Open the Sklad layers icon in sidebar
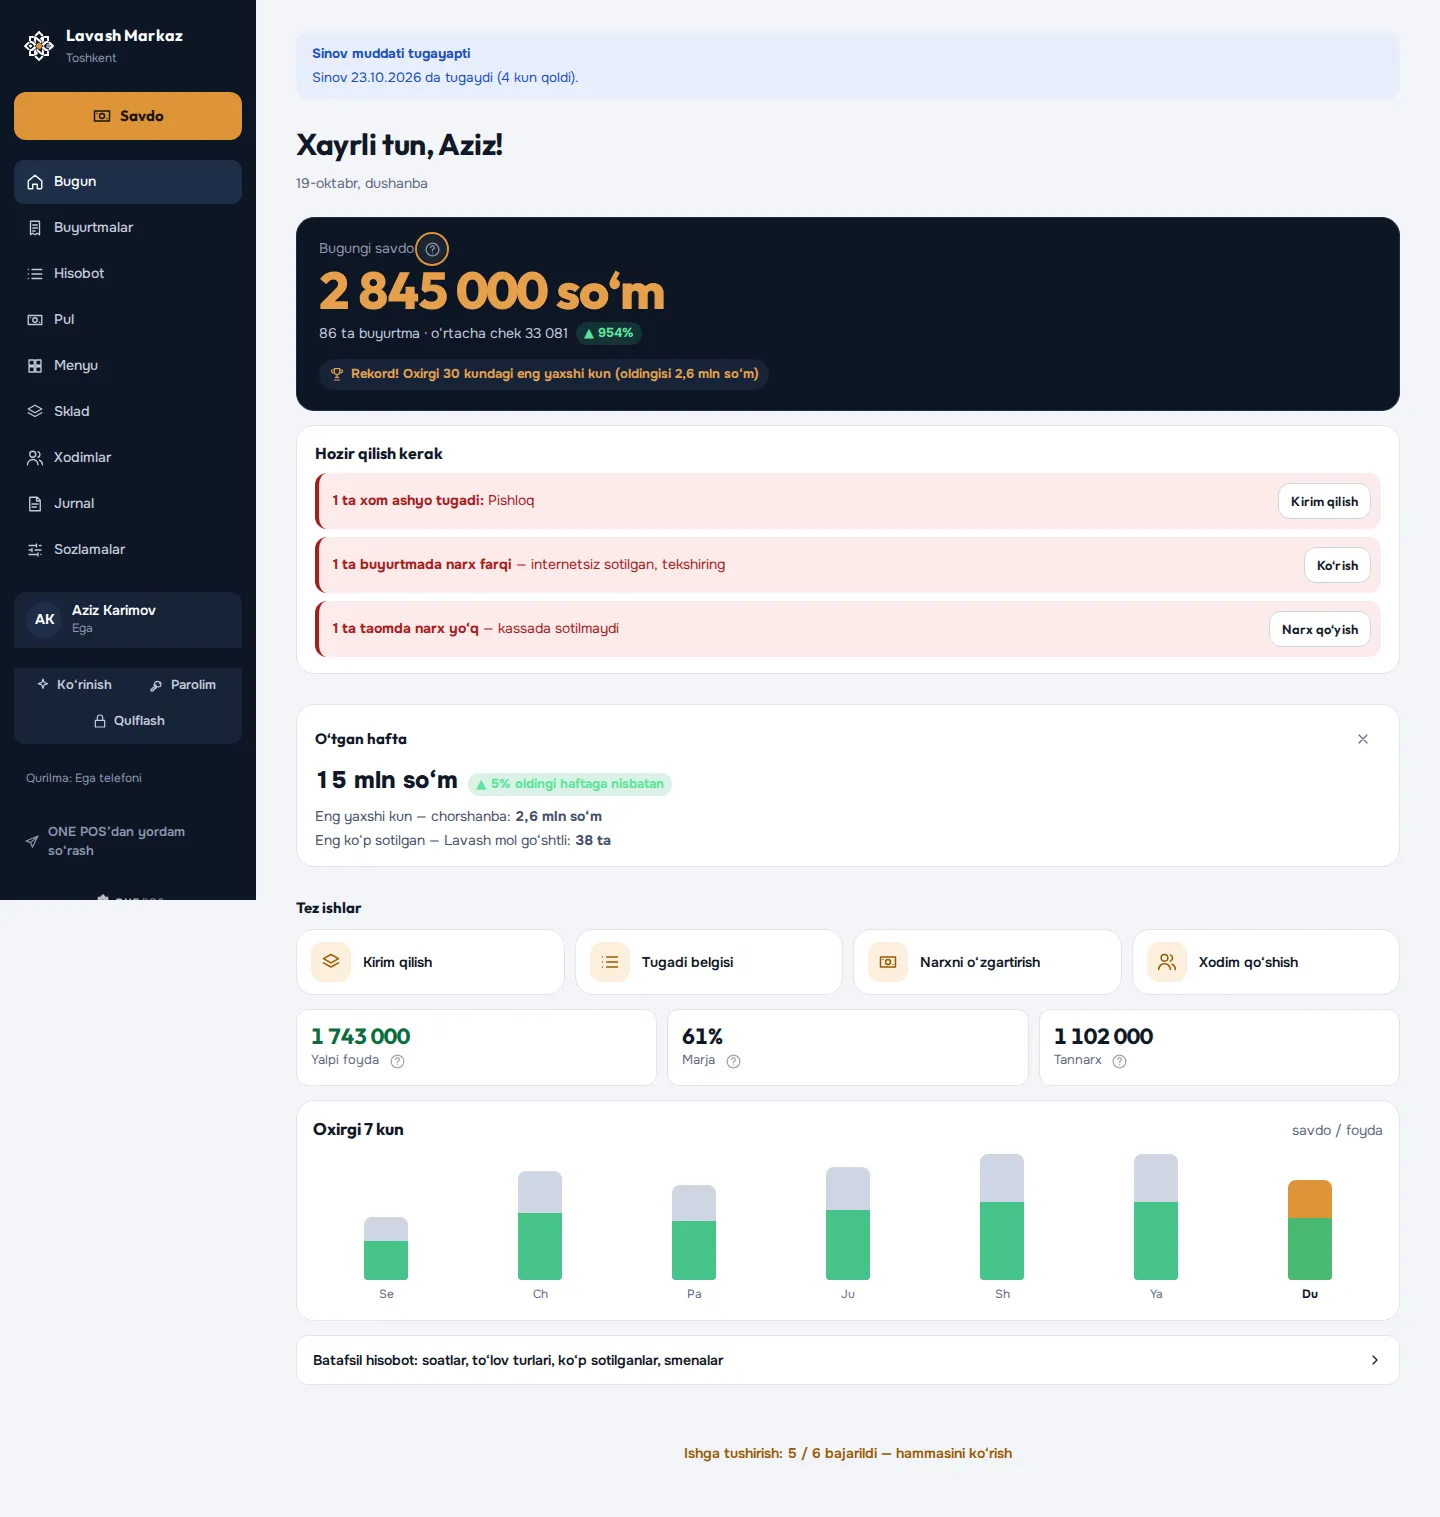The width and height of the screenshot is (1440, 1517). click(35, 411)
